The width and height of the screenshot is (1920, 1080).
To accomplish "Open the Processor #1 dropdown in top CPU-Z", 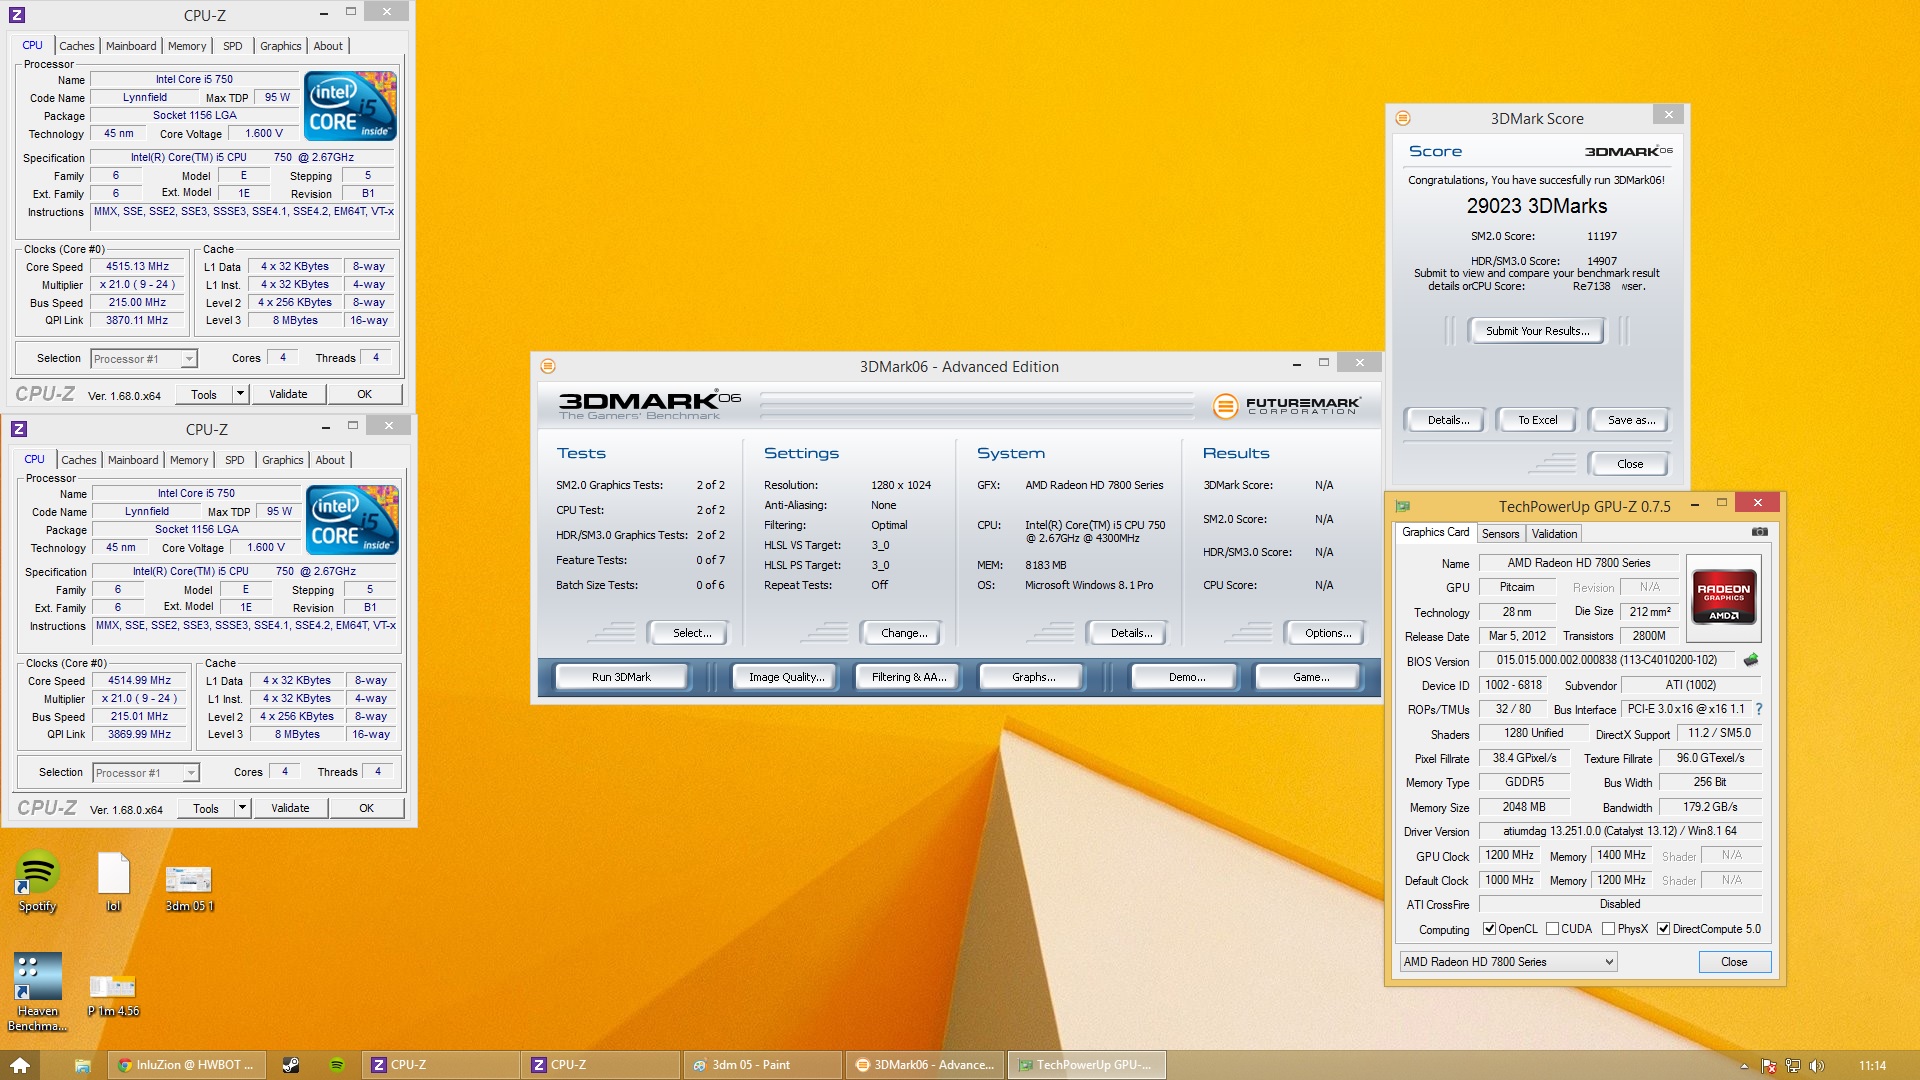I will pos(144,359).
